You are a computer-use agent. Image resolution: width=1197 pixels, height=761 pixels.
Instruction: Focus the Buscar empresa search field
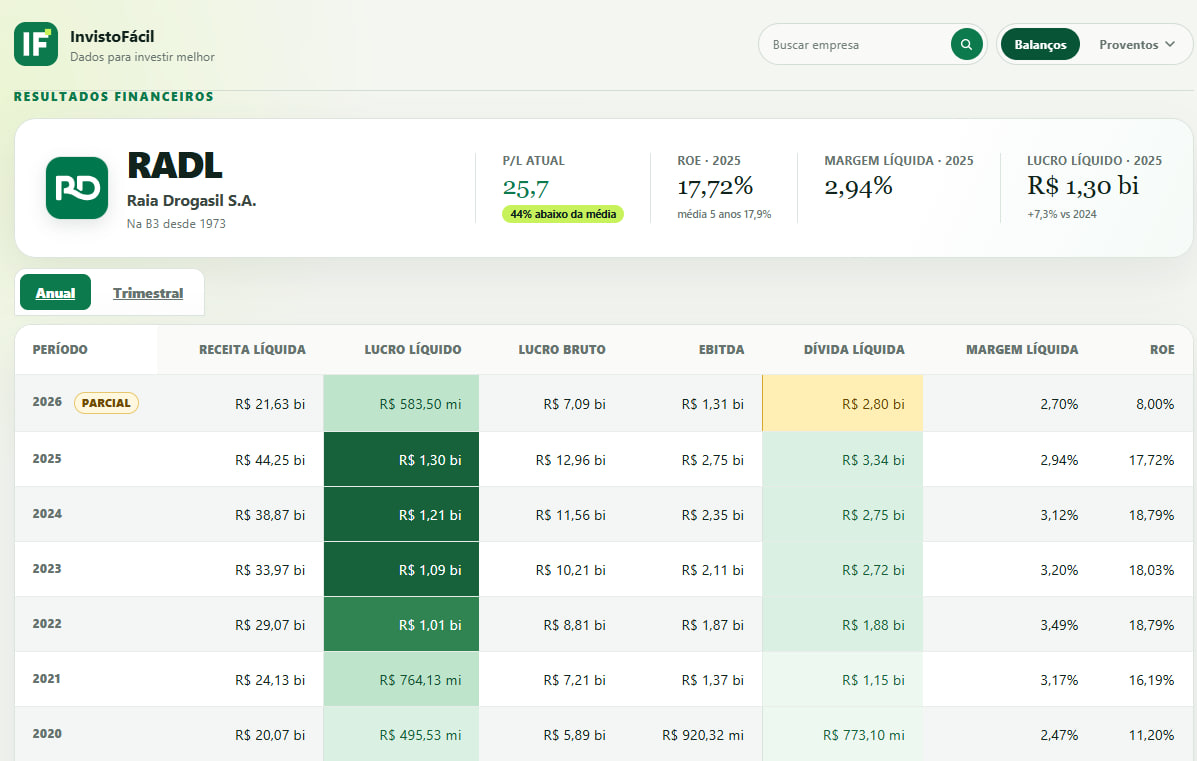click(x=859, y=45)
